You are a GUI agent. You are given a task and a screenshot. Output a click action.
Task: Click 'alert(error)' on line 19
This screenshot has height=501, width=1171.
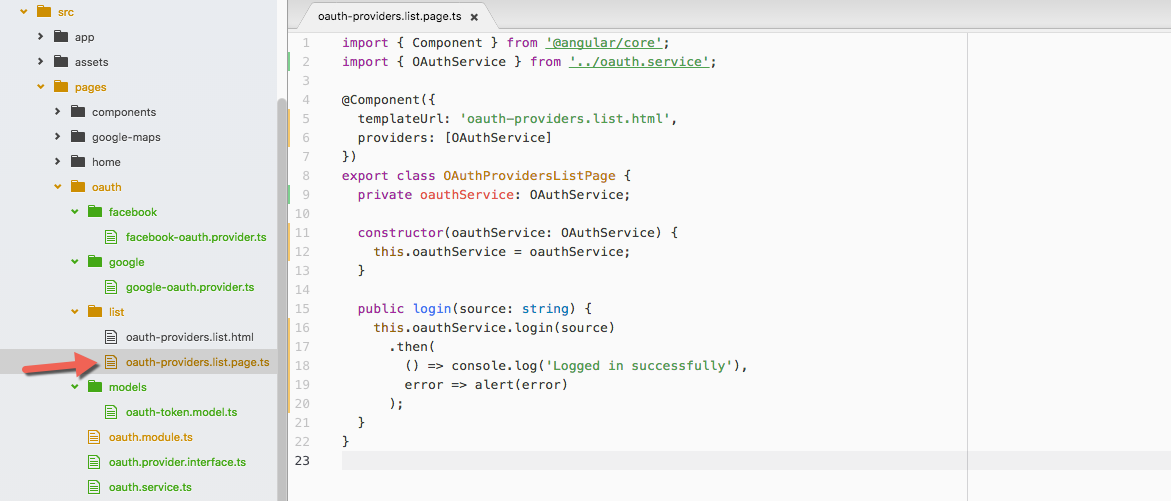coord(521,385)
